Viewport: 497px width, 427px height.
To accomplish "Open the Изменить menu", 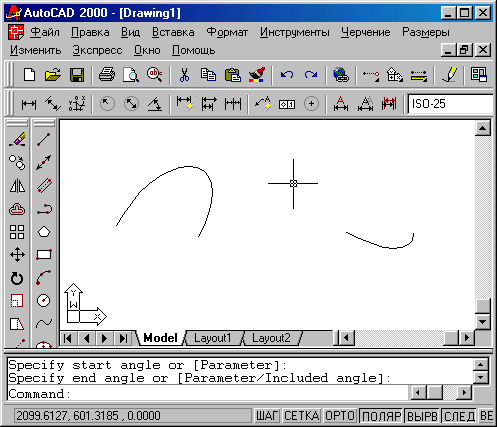I will coord(35,50).
